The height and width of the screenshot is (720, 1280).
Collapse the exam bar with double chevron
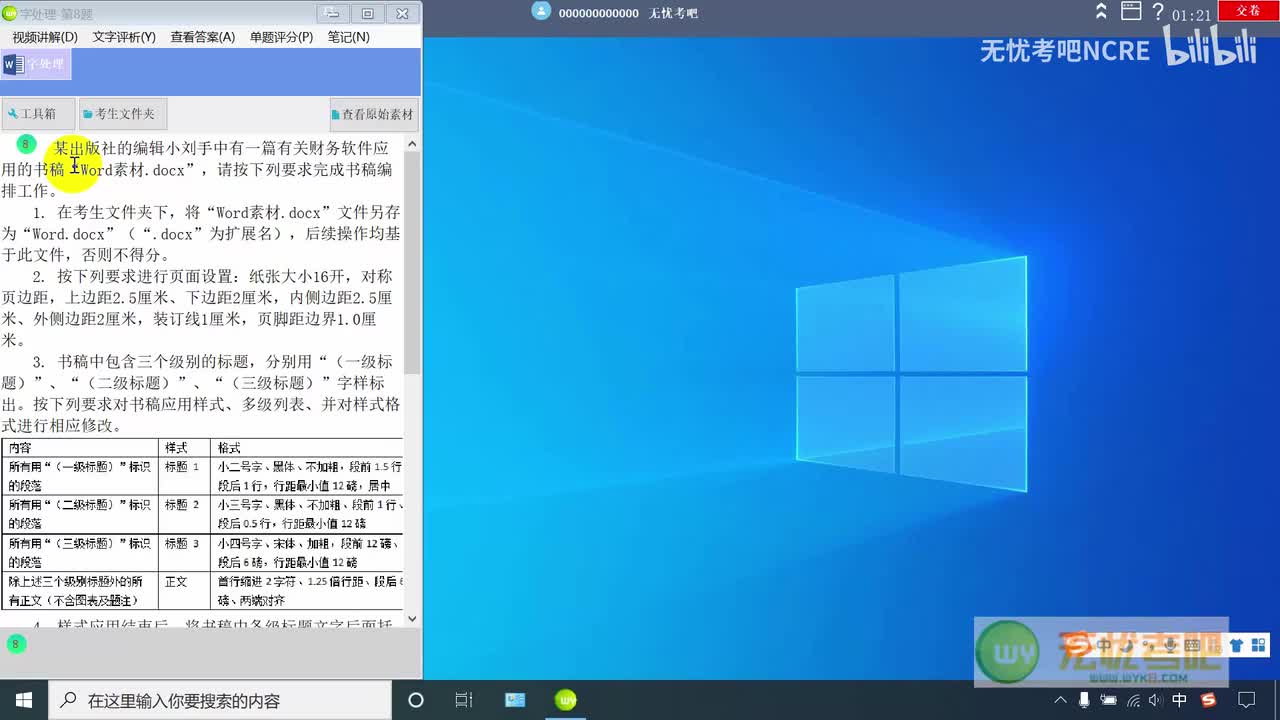pos(1101,11)
